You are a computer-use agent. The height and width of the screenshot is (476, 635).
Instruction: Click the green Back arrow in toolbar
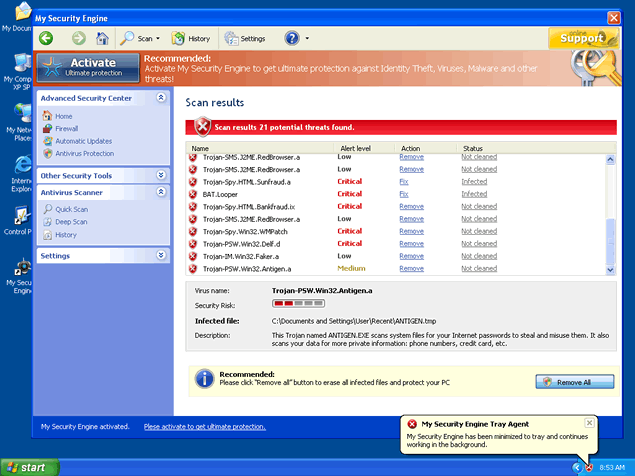coord(46,38)
